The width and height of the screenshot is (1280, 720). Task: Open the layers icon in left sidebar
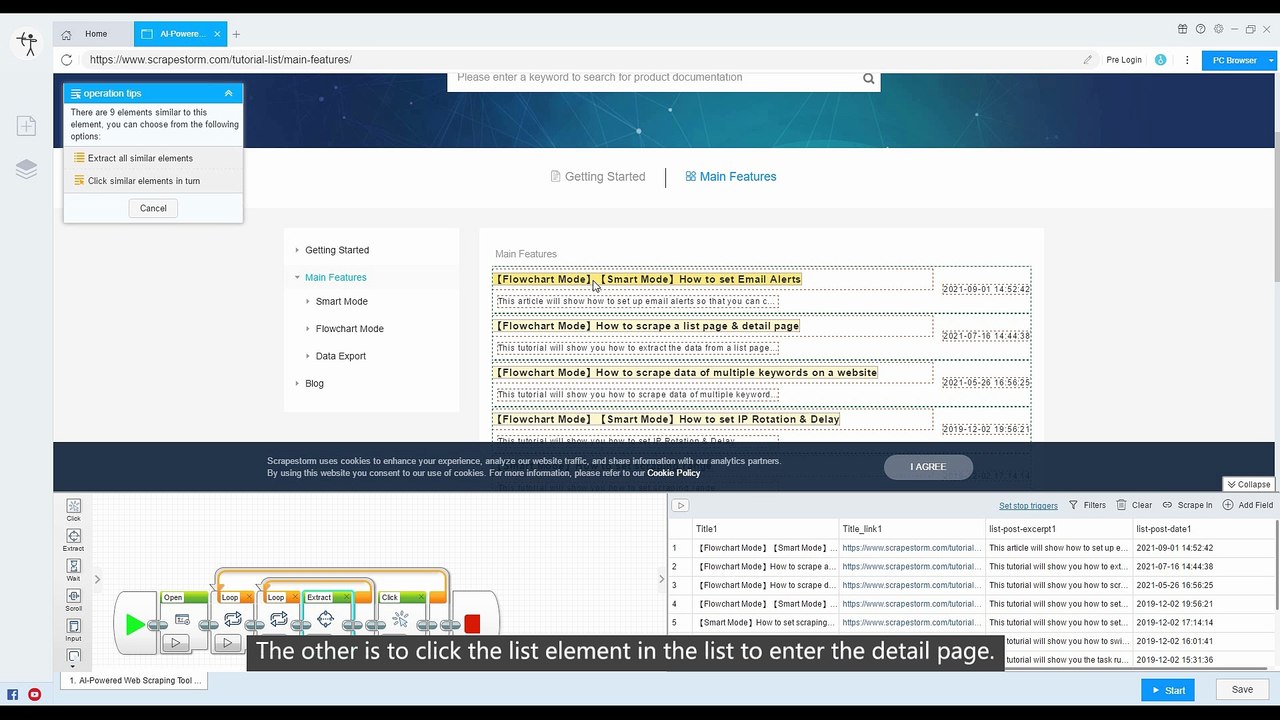point(26,169)
